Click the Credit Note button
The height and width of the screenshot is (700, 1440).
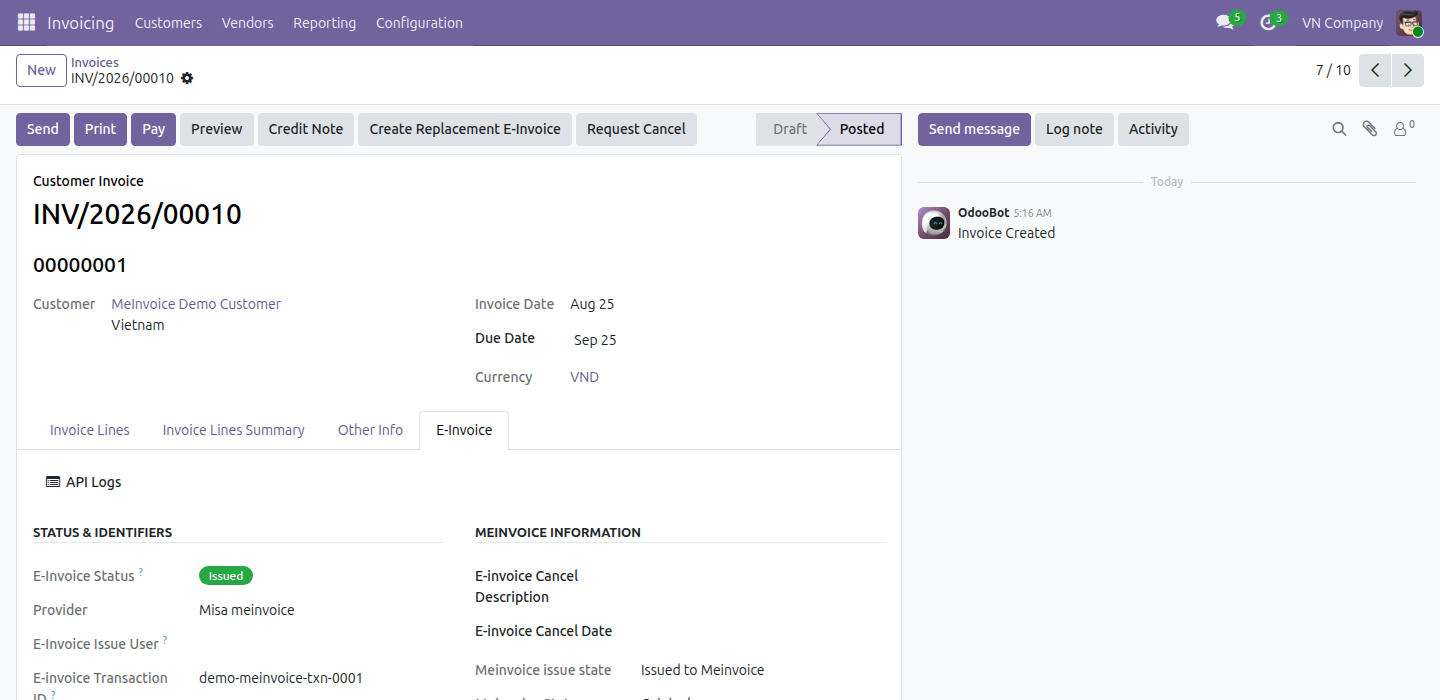306,129
